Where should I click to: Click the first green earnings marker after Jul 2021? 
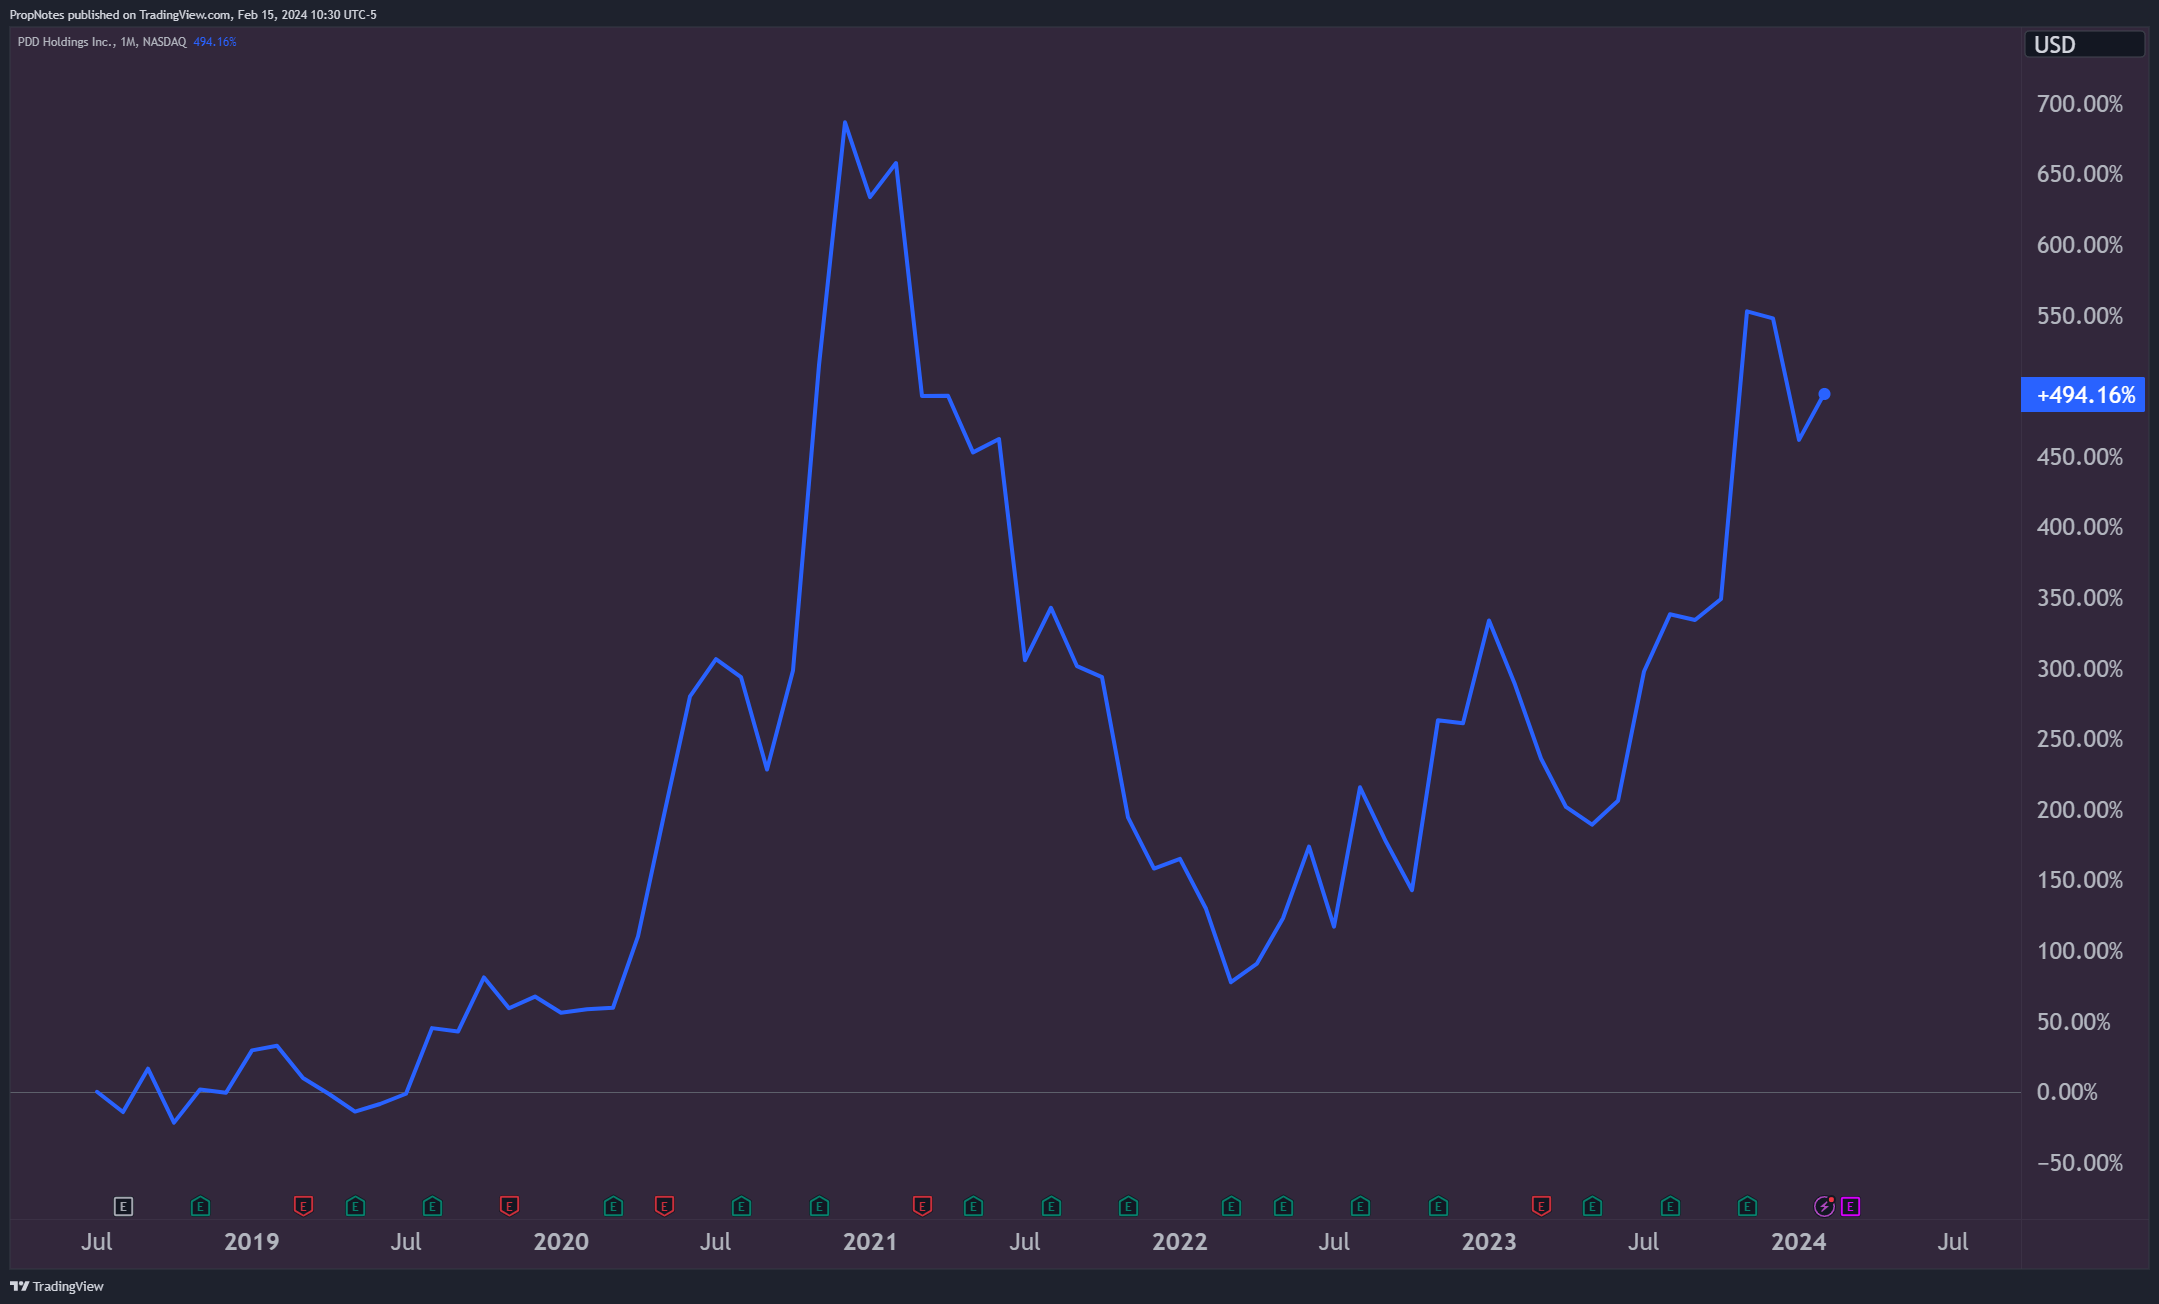[1051, 1206]
